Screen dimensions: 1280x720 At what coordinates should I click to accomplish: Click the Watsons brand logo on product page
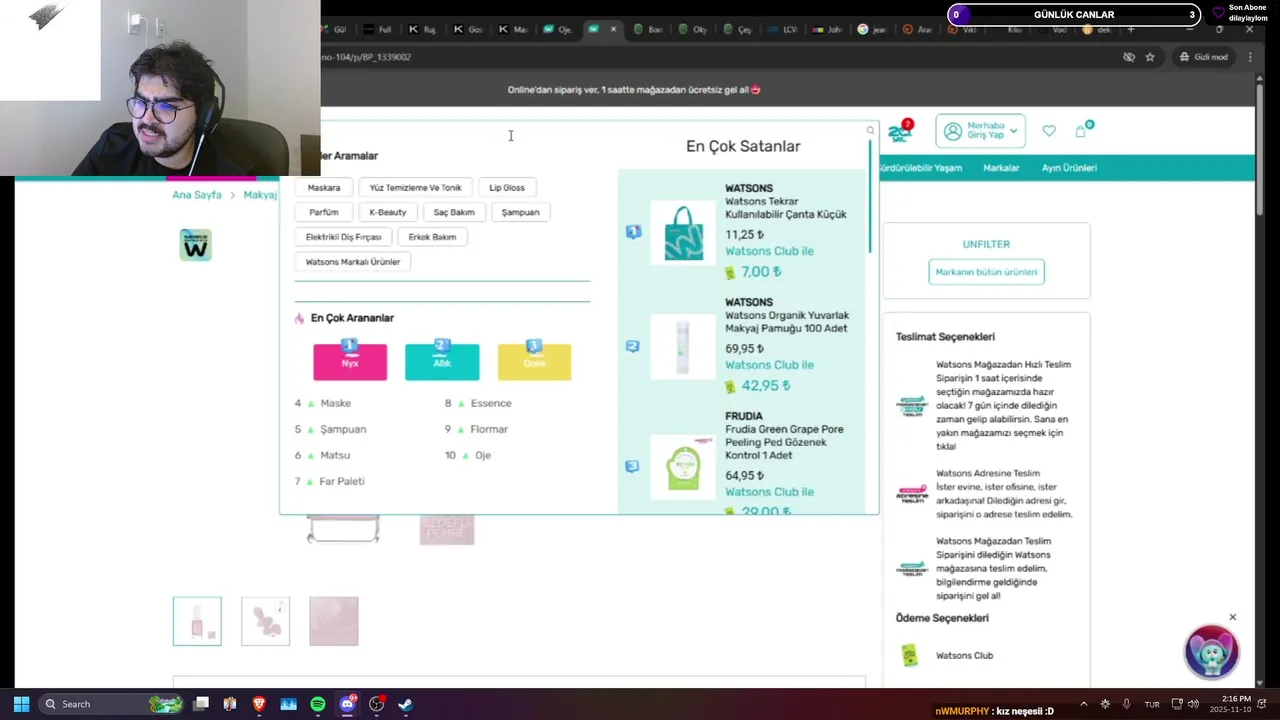[195, 245]
